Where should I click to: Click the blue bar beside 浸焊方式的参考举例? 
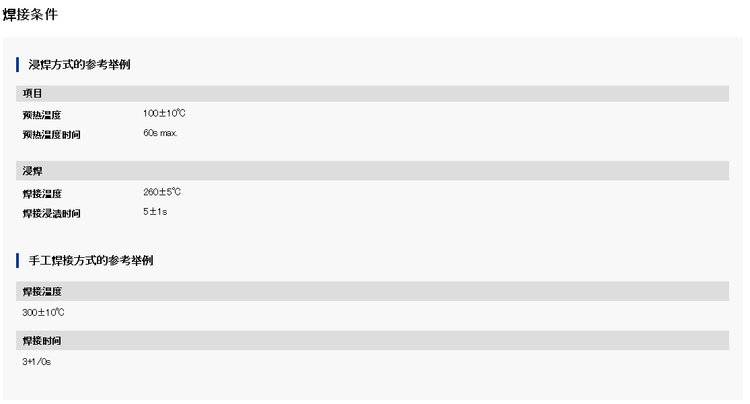(18, 65)
